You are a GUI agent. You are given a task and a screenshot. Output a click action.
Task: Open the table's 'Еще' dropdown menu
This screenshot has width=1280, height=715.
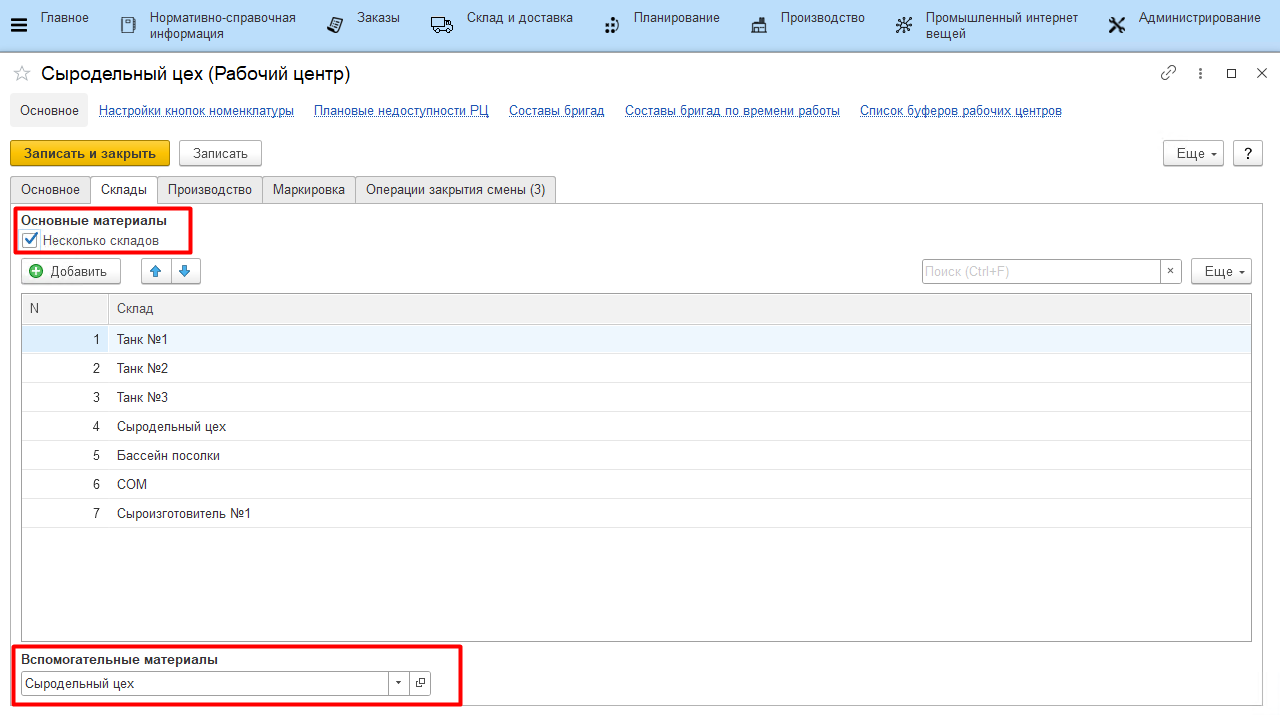[x=1221, y=271]
